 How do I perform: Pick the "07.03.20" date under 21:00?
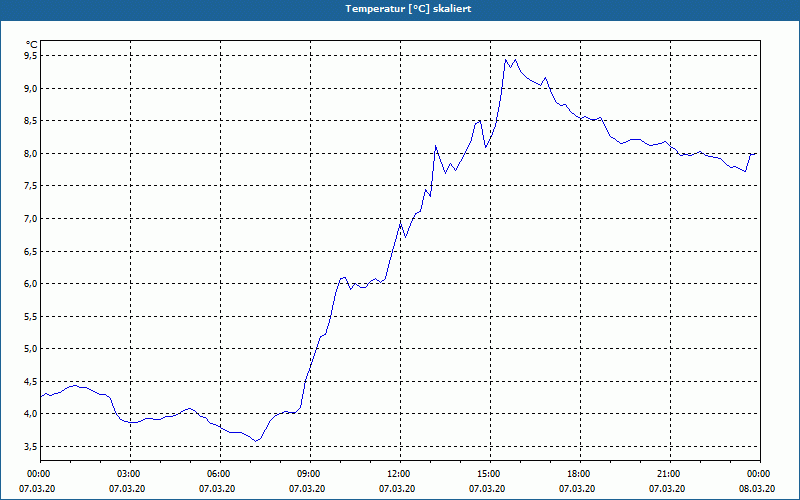667,488
